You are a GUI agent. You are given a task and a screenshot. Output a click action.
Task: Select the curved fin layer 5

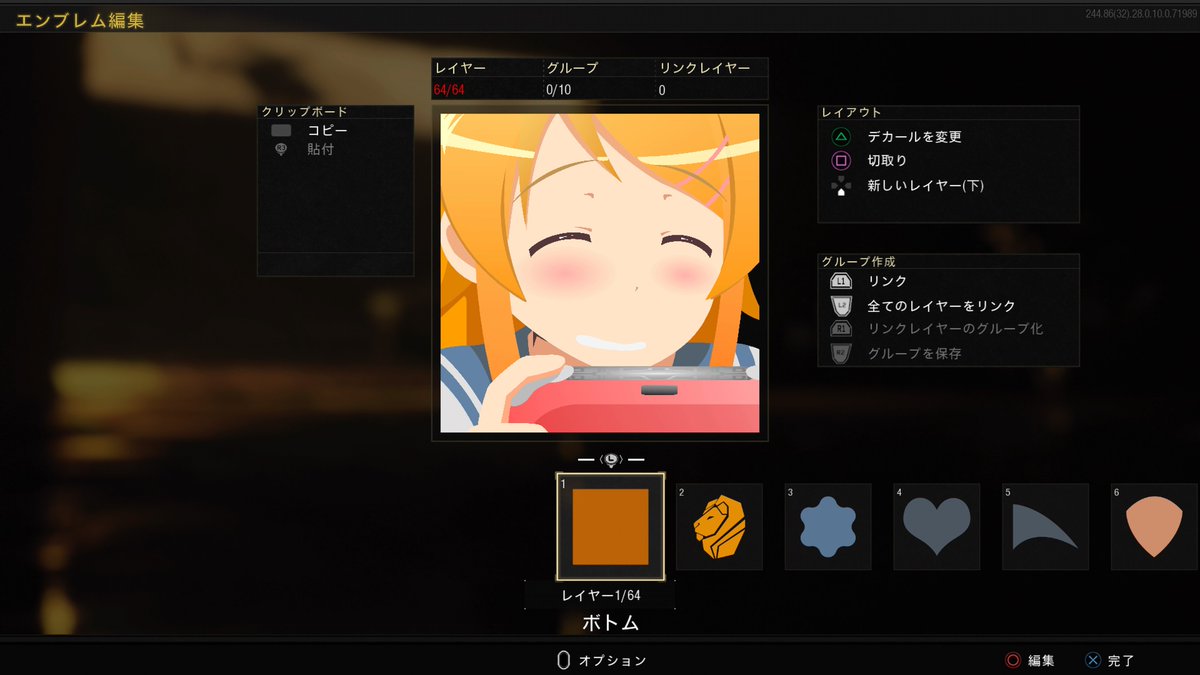tap(1046, 527)
